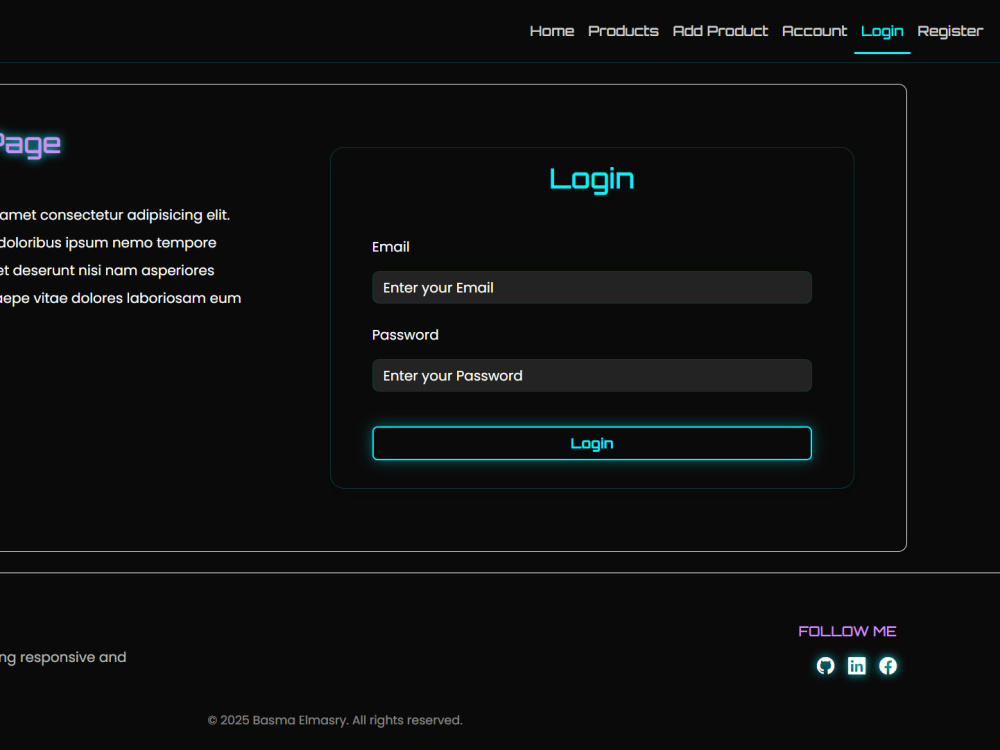Go to the Home nav link

552,31
